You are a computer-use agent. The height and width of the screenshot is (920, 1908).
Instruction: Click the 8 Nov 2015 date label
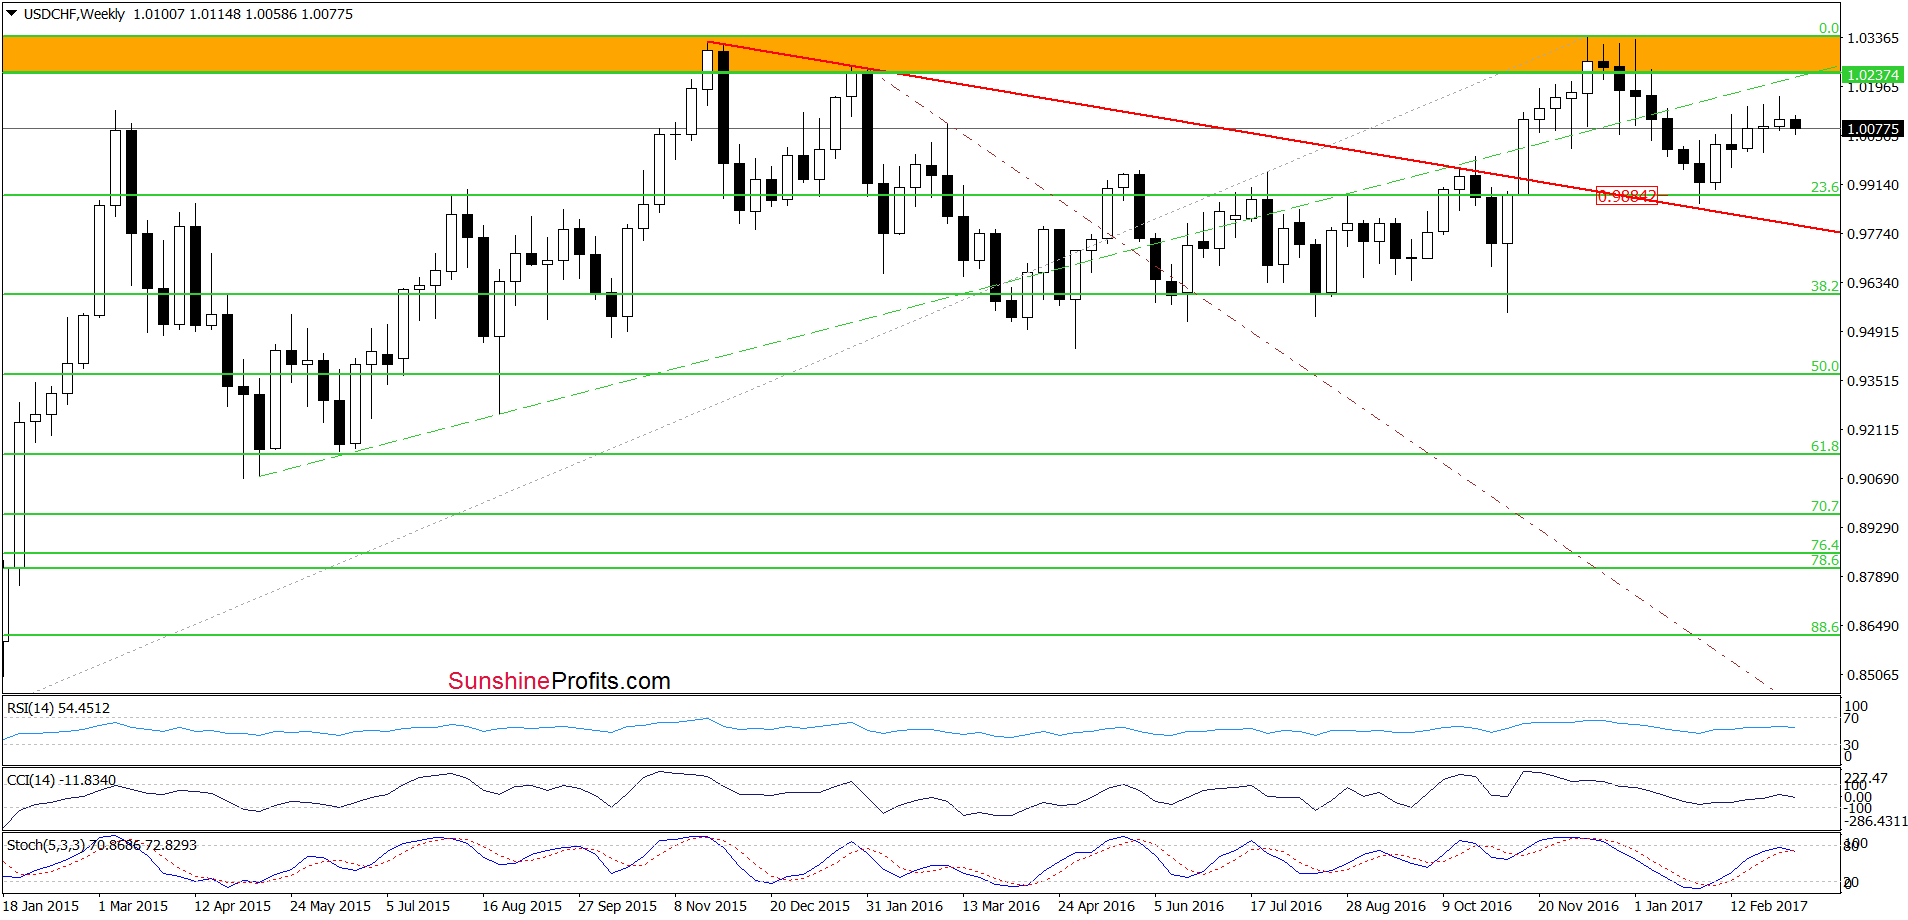[x=710, y=906]
